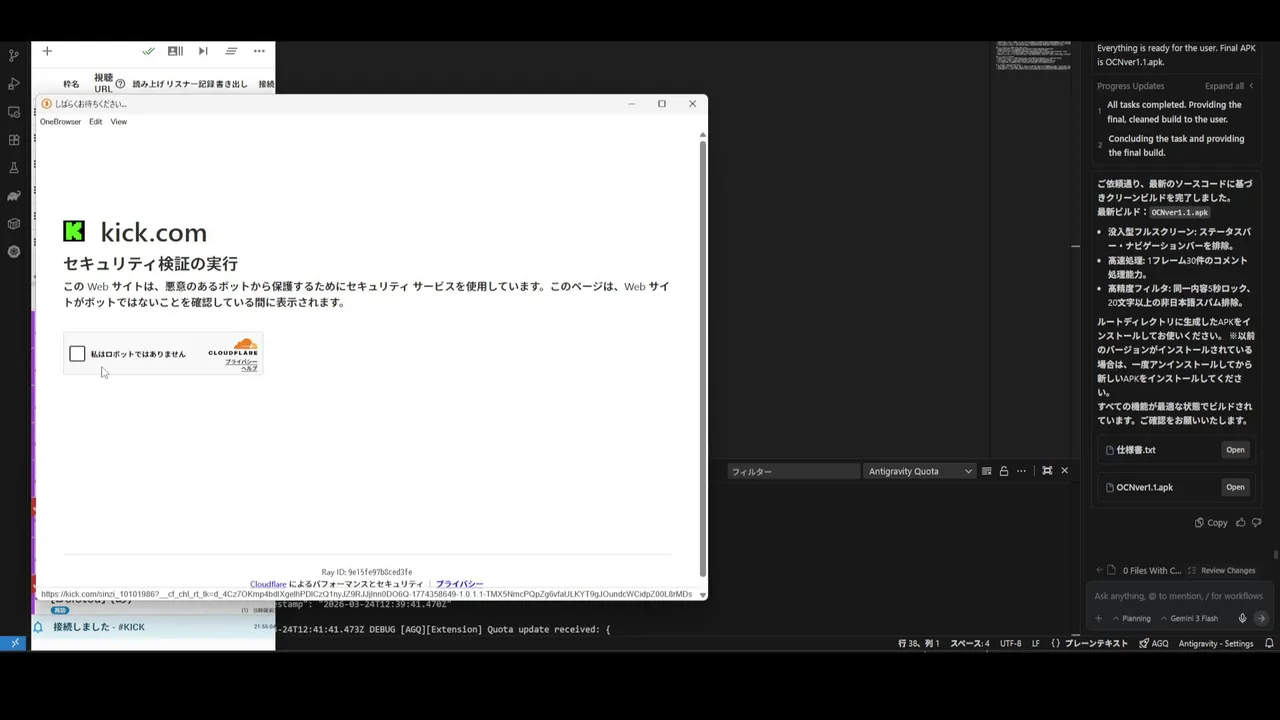The height and width of the screenshot is (720, 1280).
Task: Open the Antigravity Quota output channel dropdown
Action: coord(920,471)
